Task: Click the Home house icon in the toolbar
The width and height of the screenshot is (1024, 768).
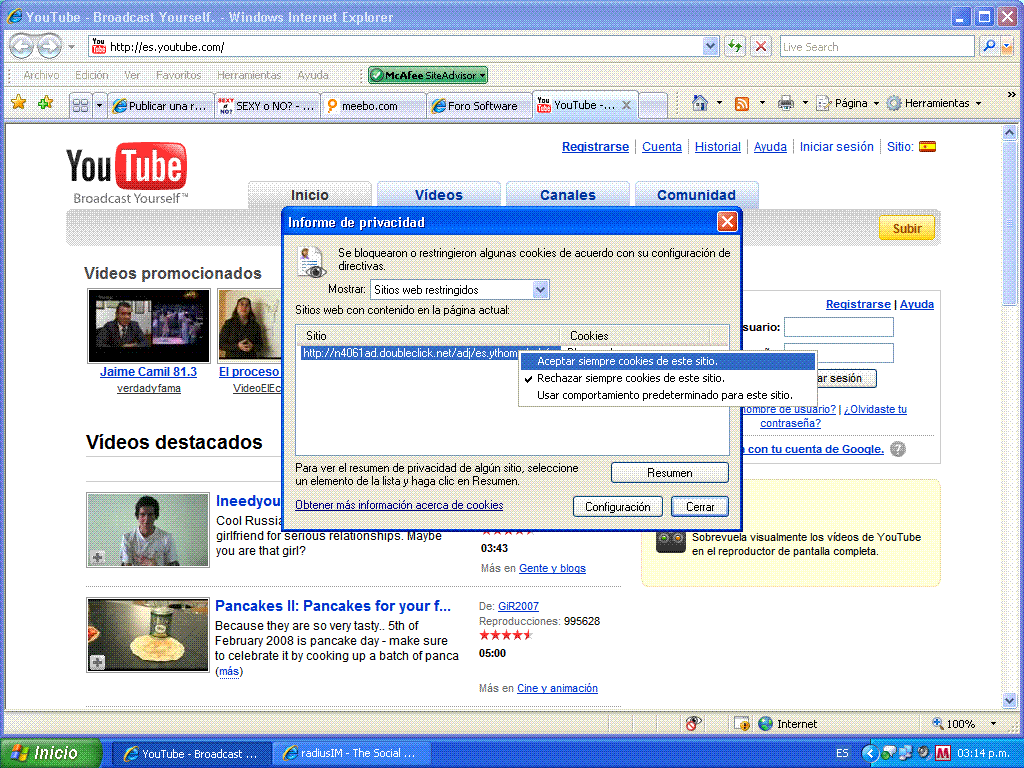Action: [699, 103]
